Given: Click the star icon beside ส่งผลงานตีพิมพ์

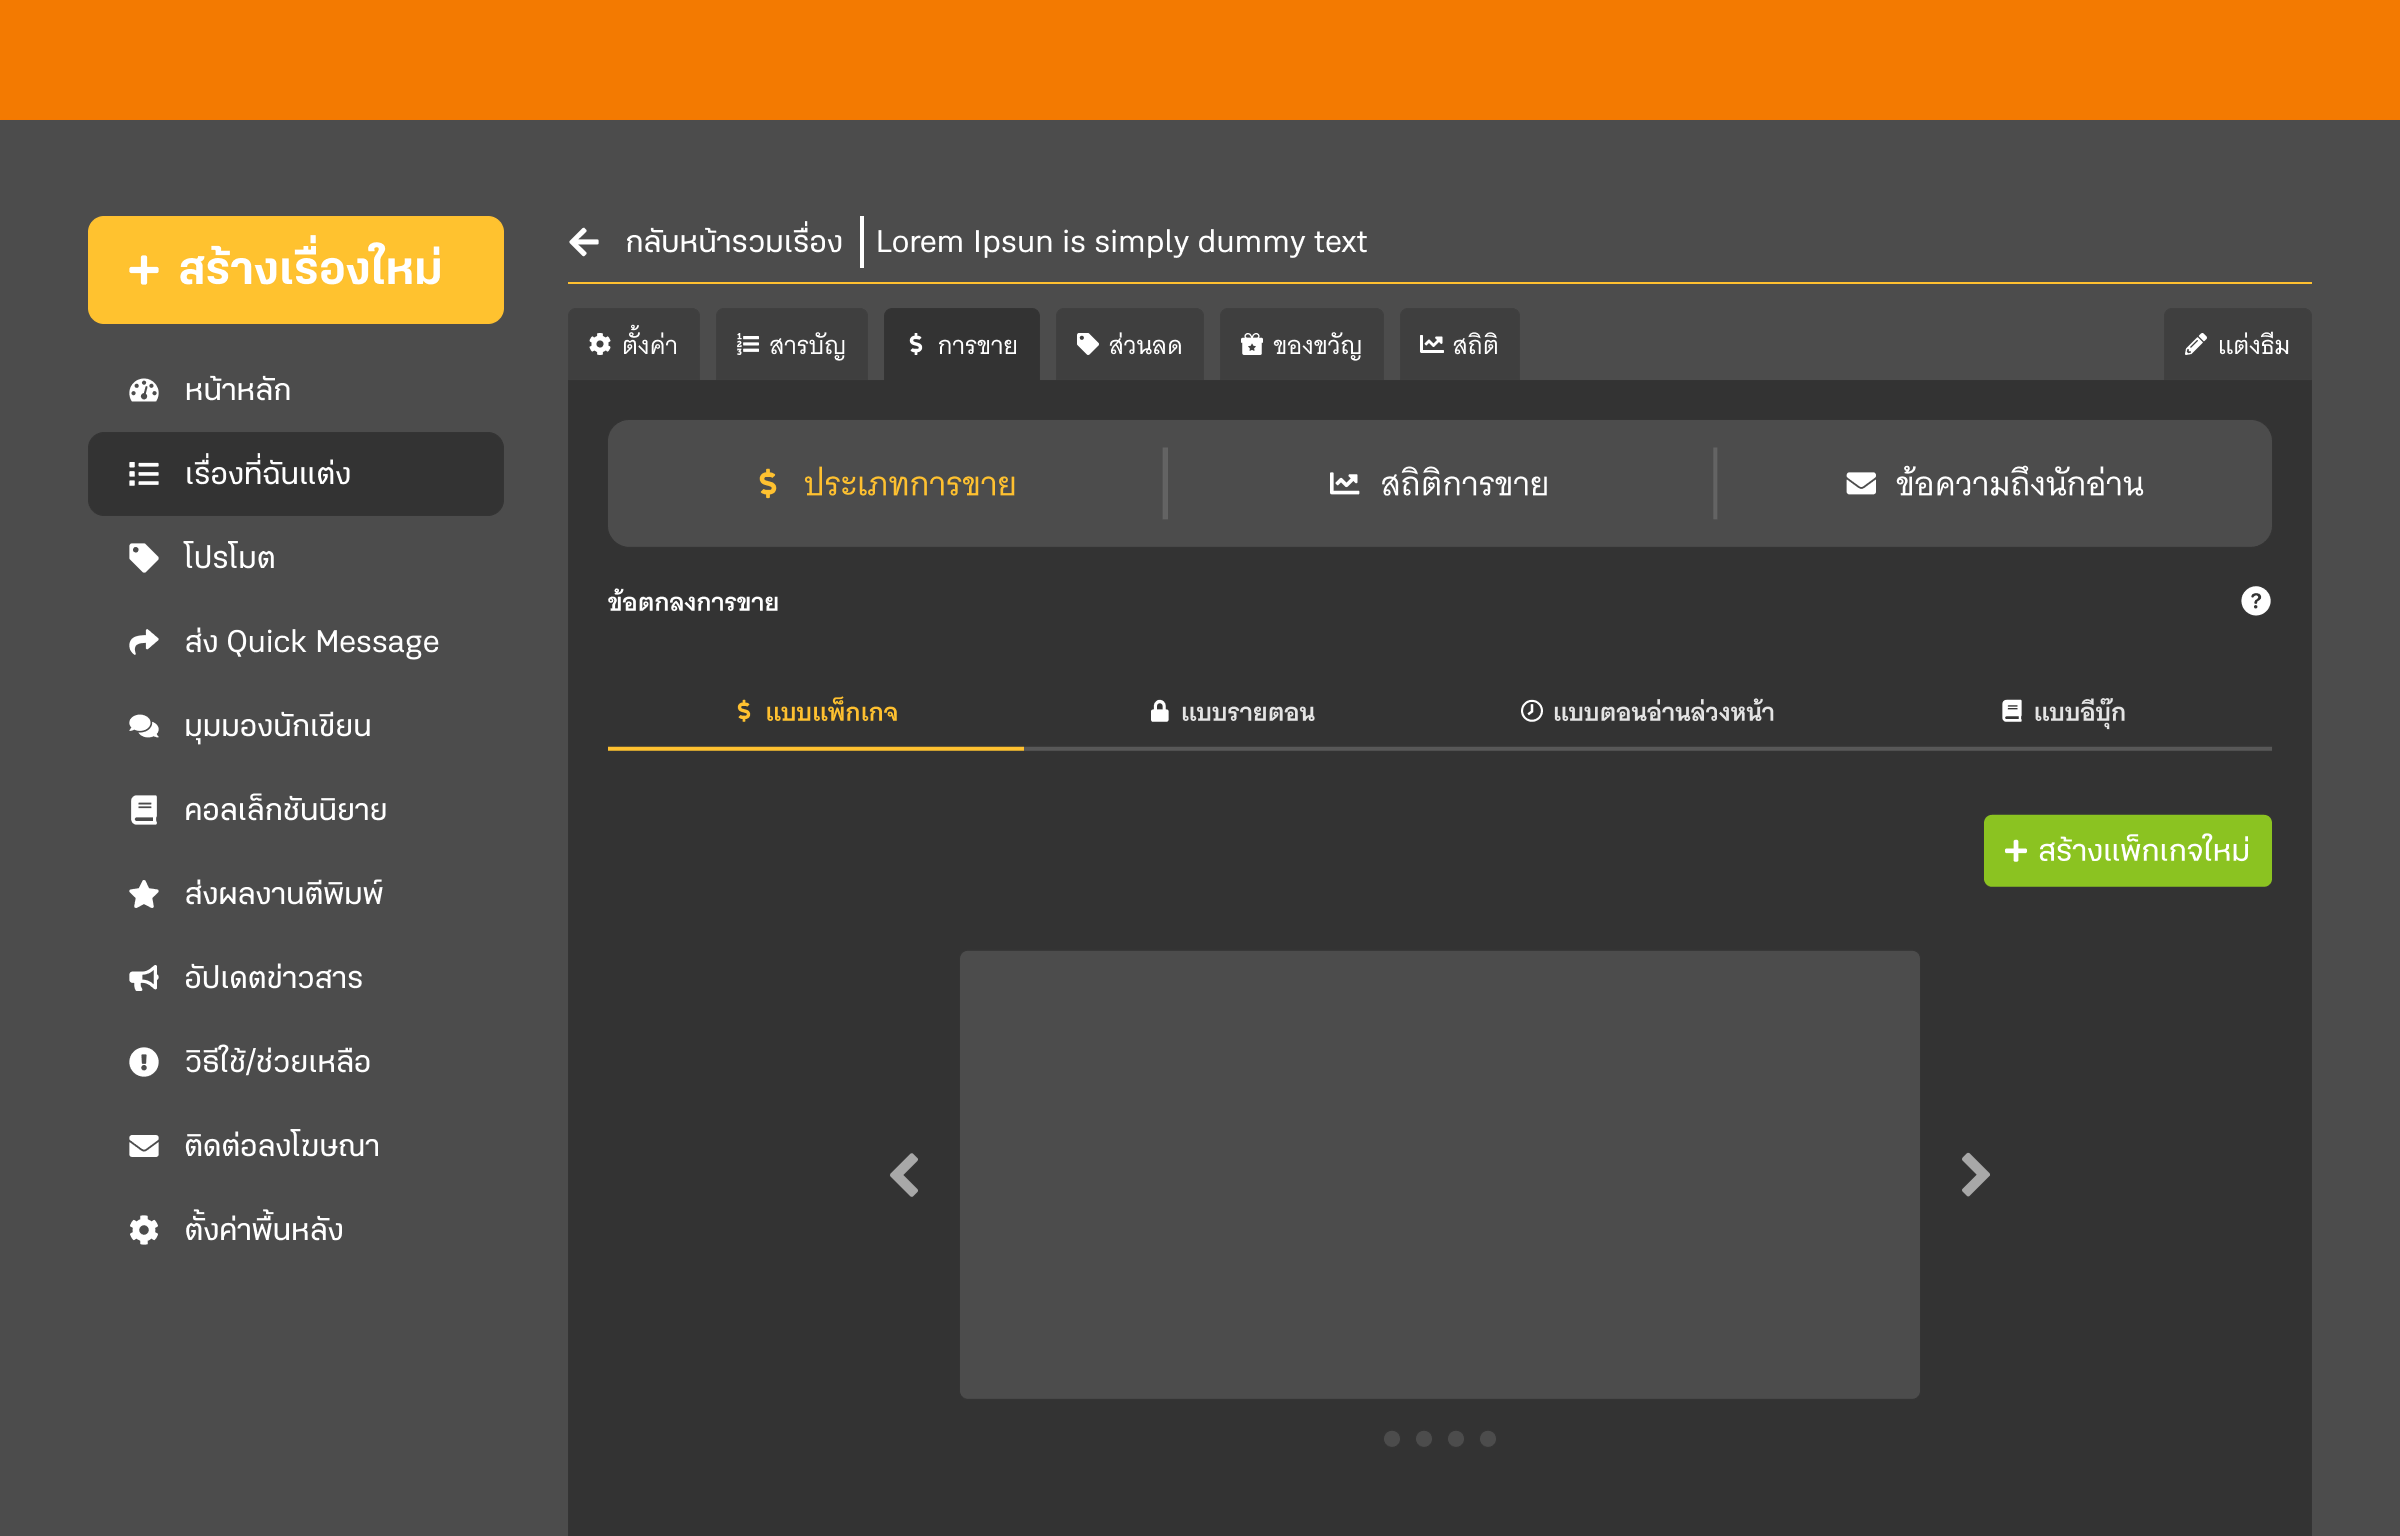Looking at the screenshot, I should tap(144, 894).
